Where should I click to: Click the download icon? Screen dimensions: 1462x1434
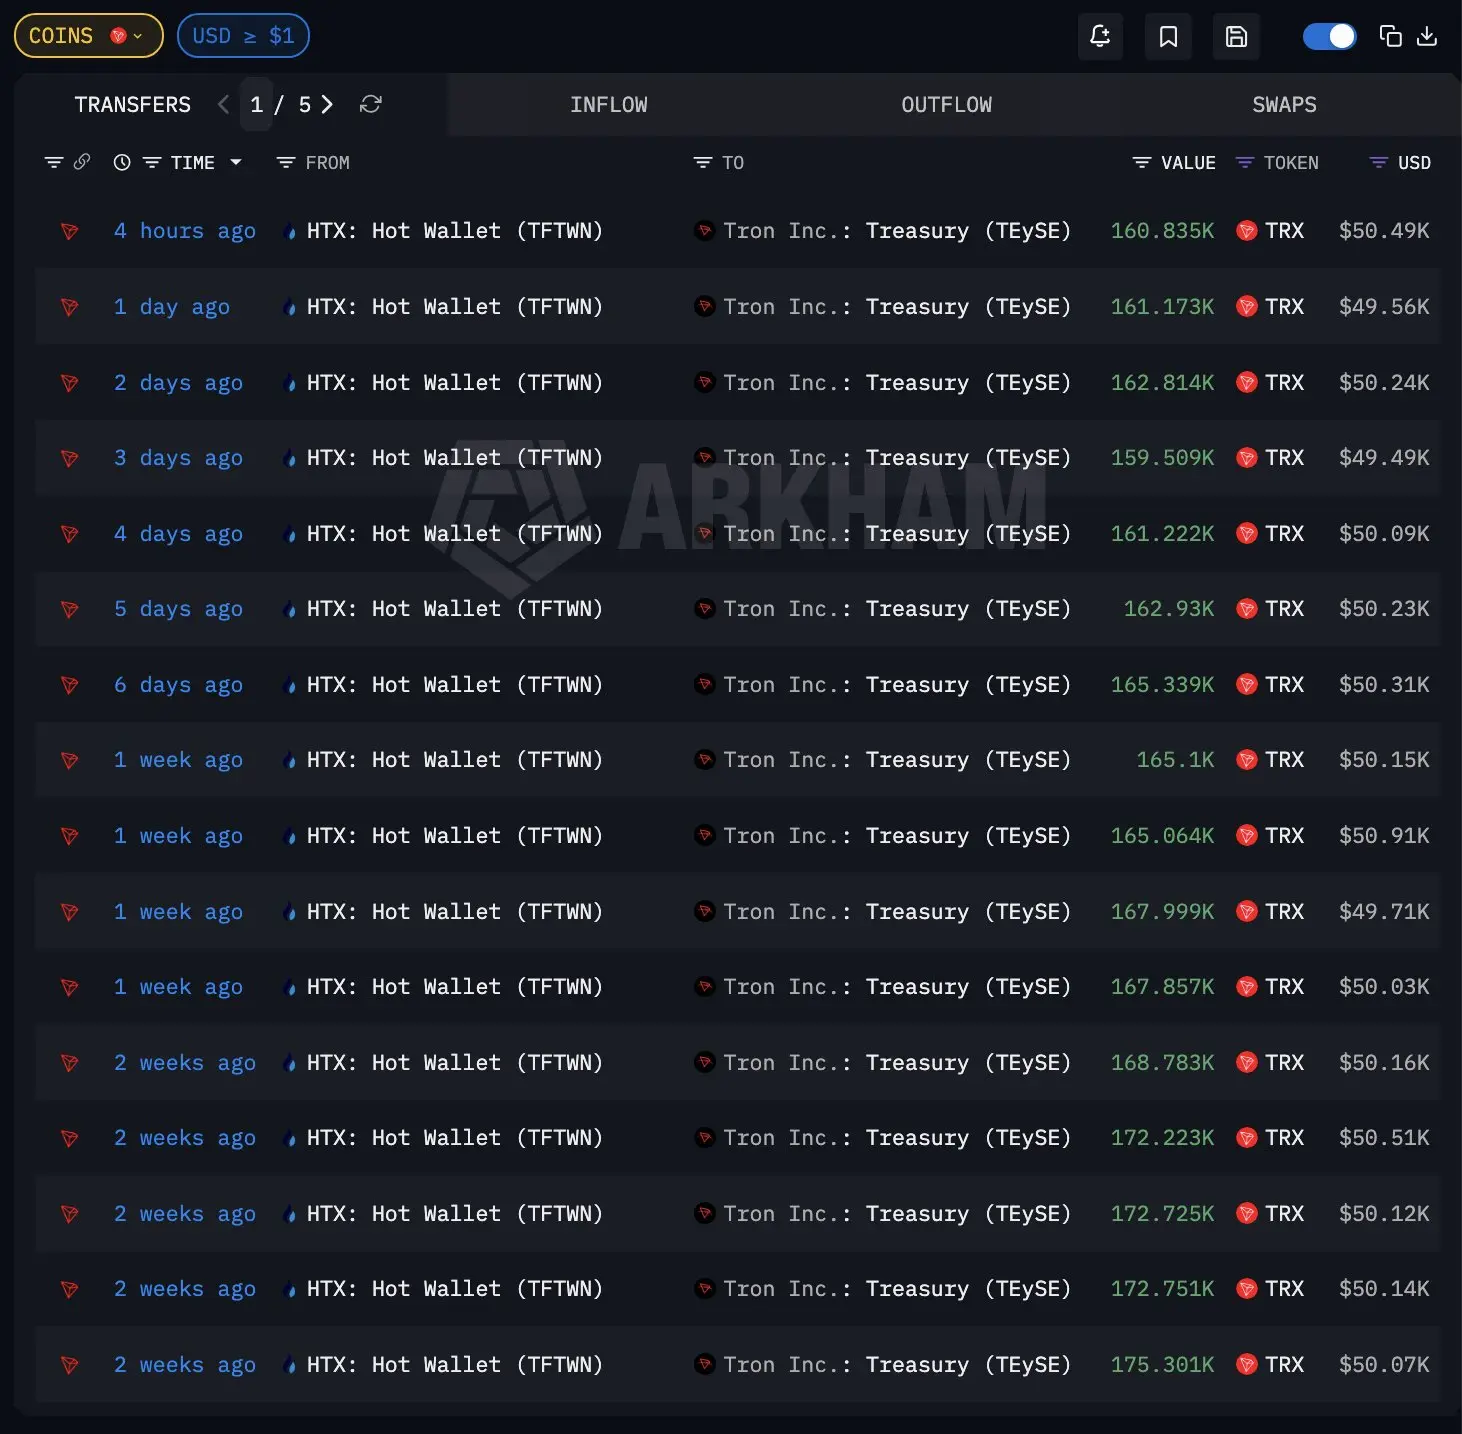1427,37
